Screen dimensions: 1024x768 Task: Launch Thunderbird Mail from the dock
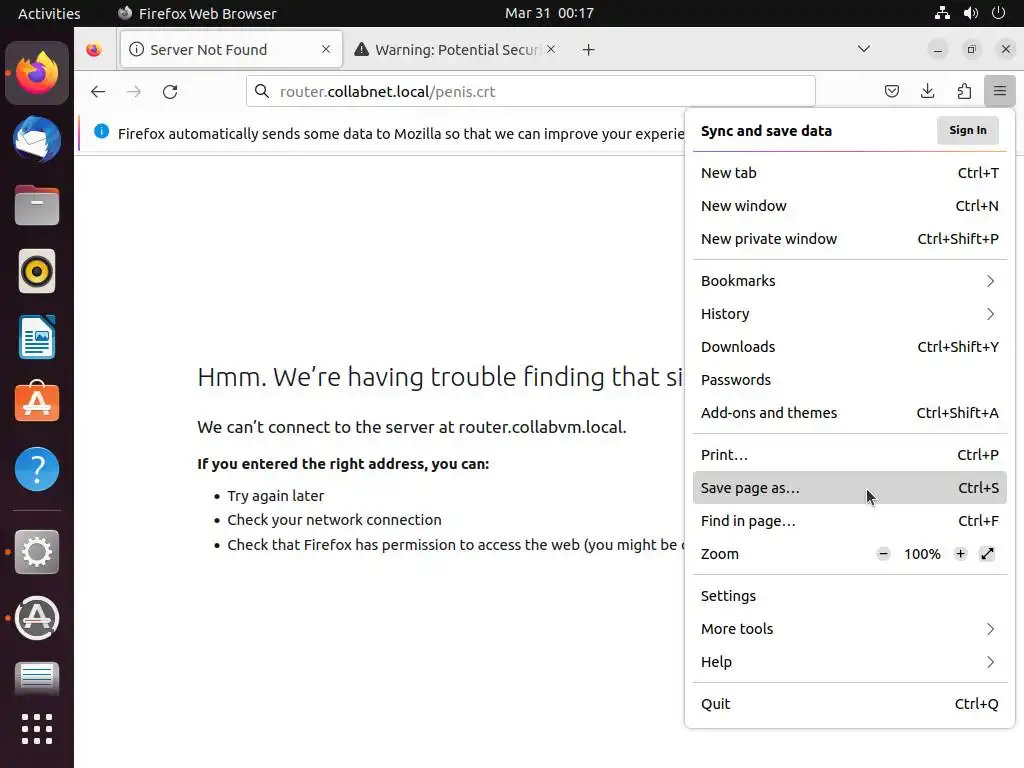point(37,140)
